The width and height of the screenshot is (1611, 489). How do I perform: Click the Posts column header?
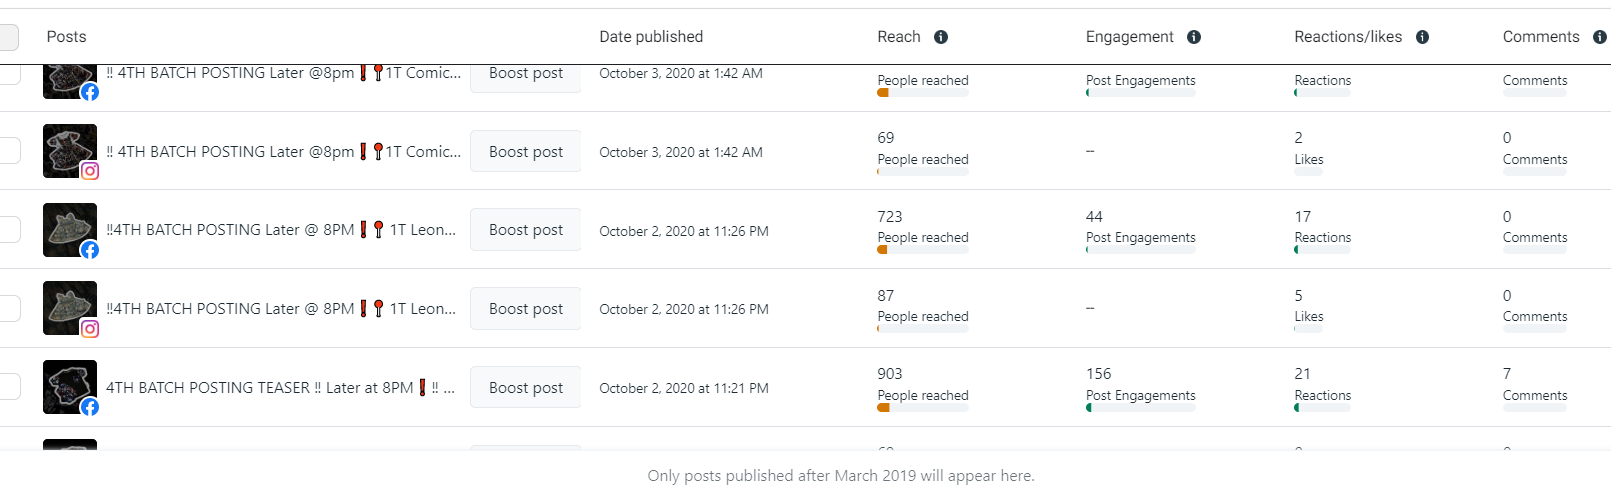66,37
